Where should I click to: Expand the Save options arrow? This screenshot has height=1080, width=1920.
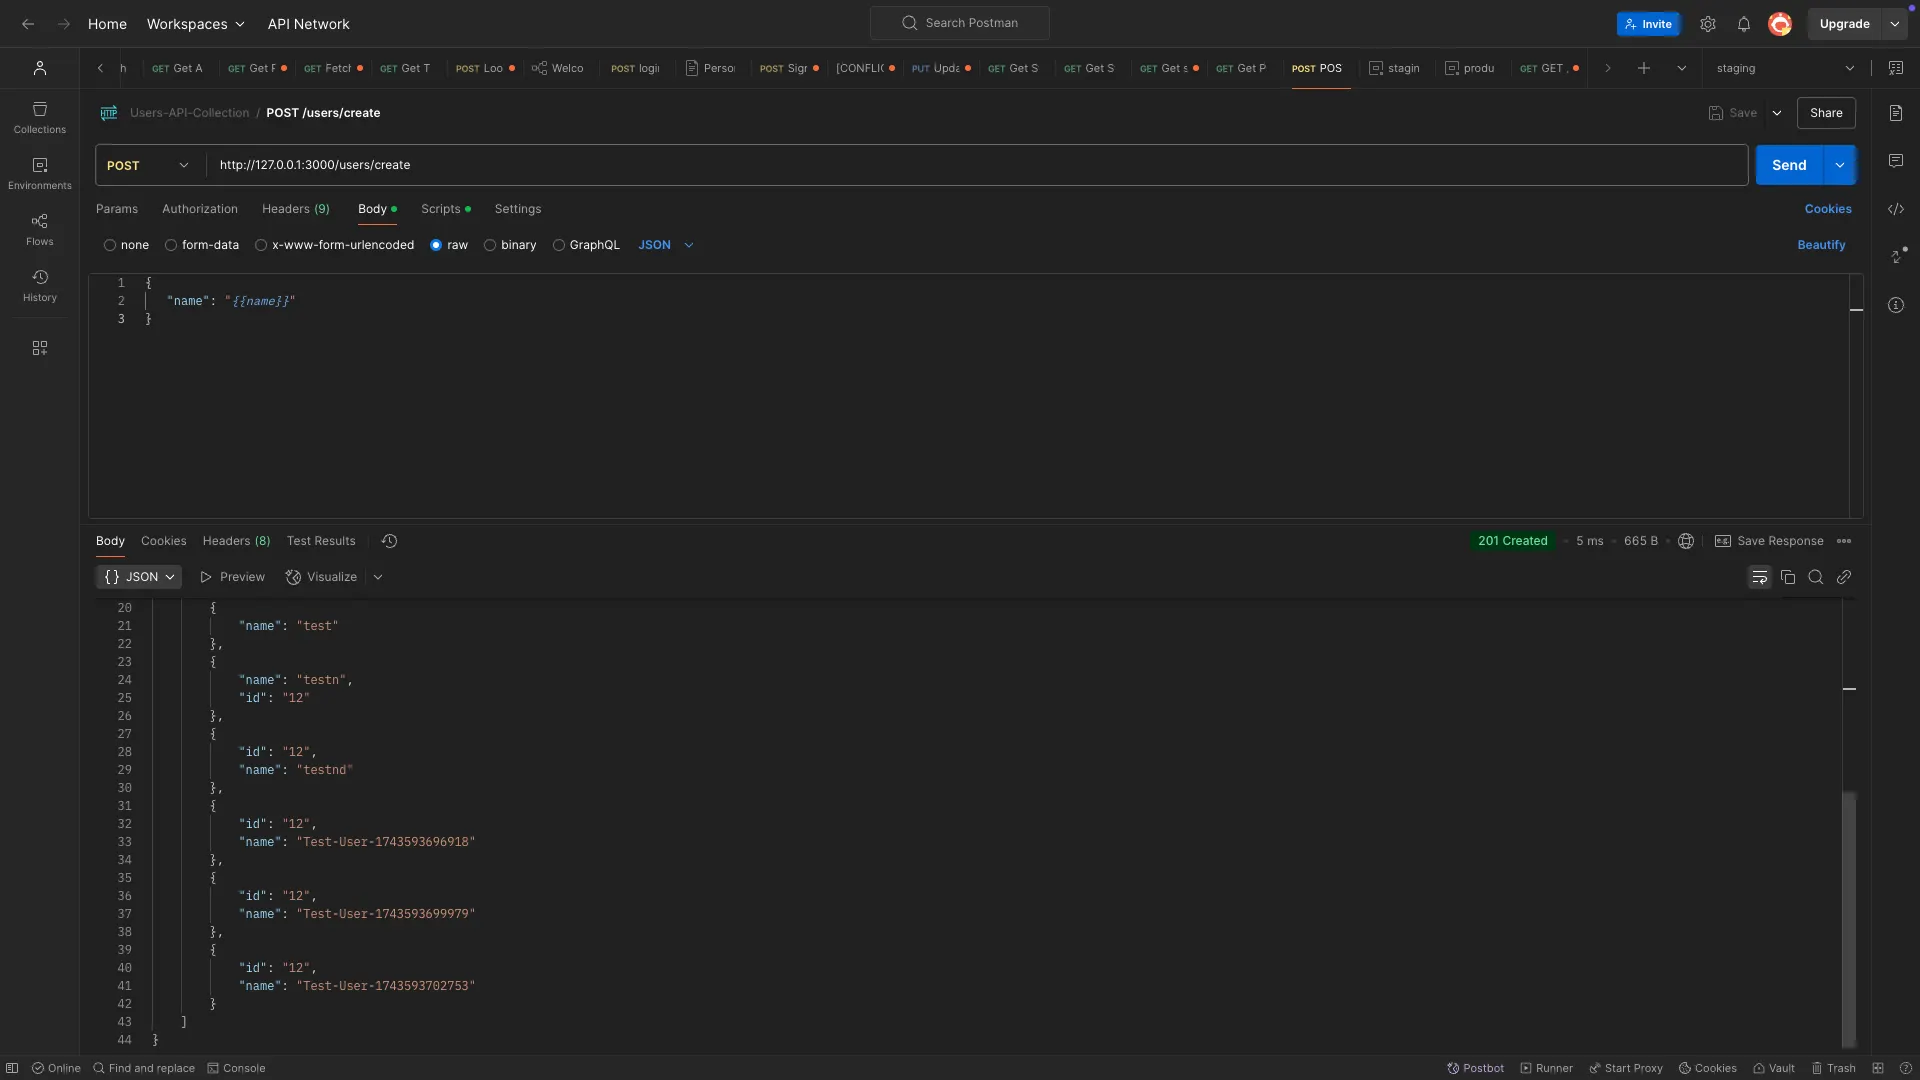coord(1777,113)
